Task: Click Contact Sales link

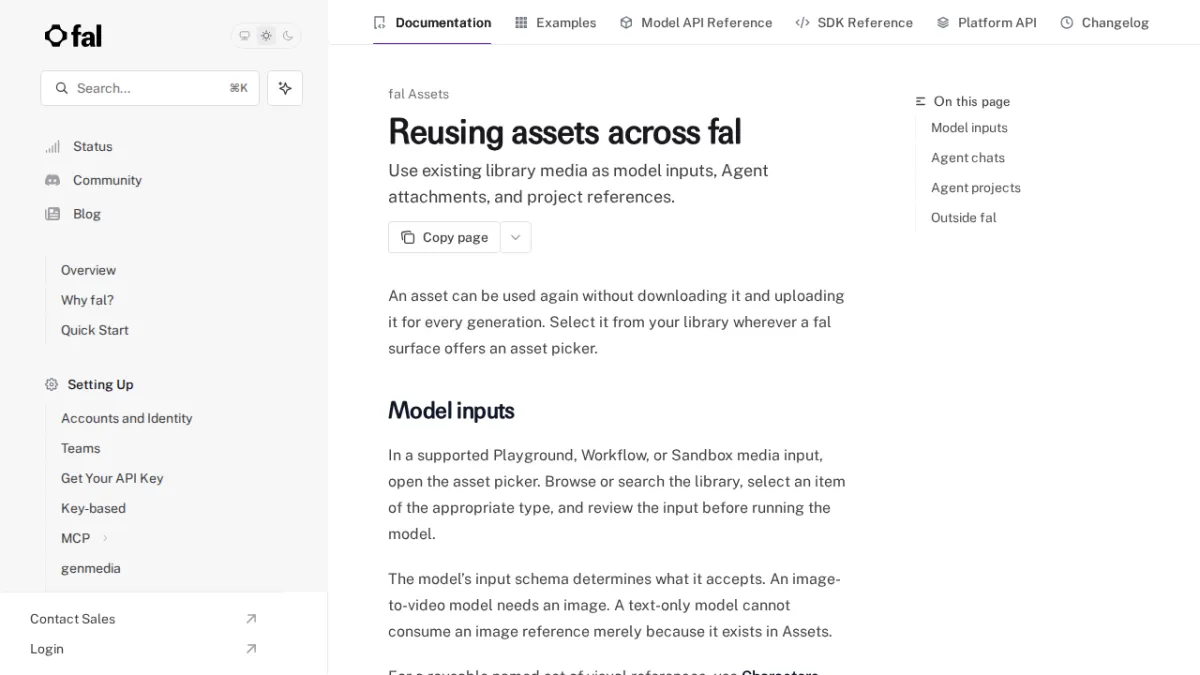Action: (x=73, y=619)
